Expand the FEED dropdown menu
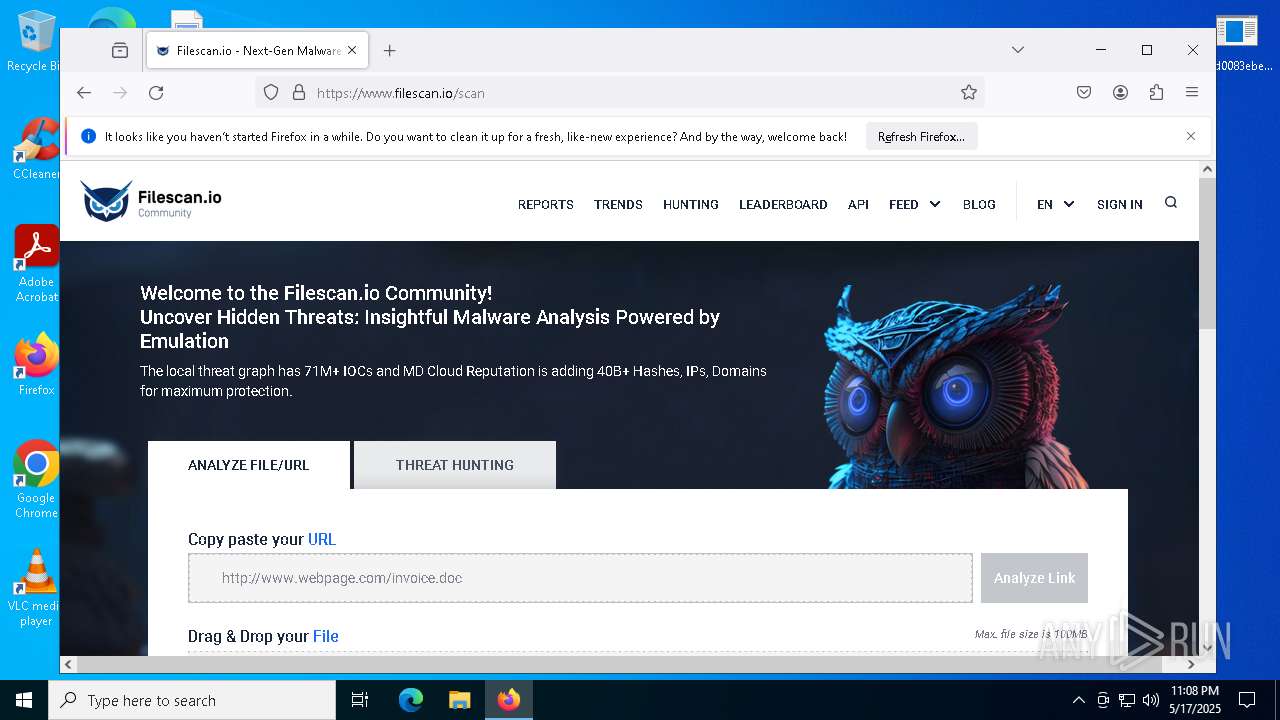Image resolution: width=1280 pixels, height=720 pixels. 914,204
